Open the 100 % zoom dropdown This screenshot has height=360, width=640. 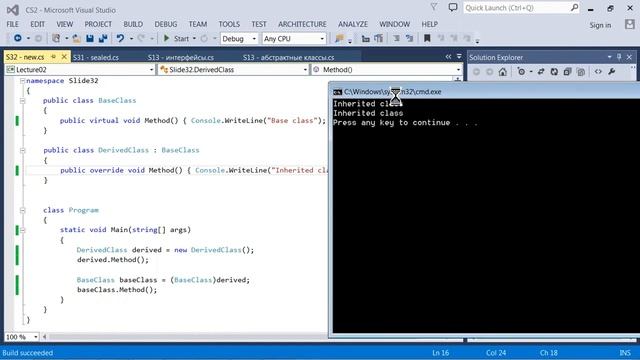coord(22,337)
